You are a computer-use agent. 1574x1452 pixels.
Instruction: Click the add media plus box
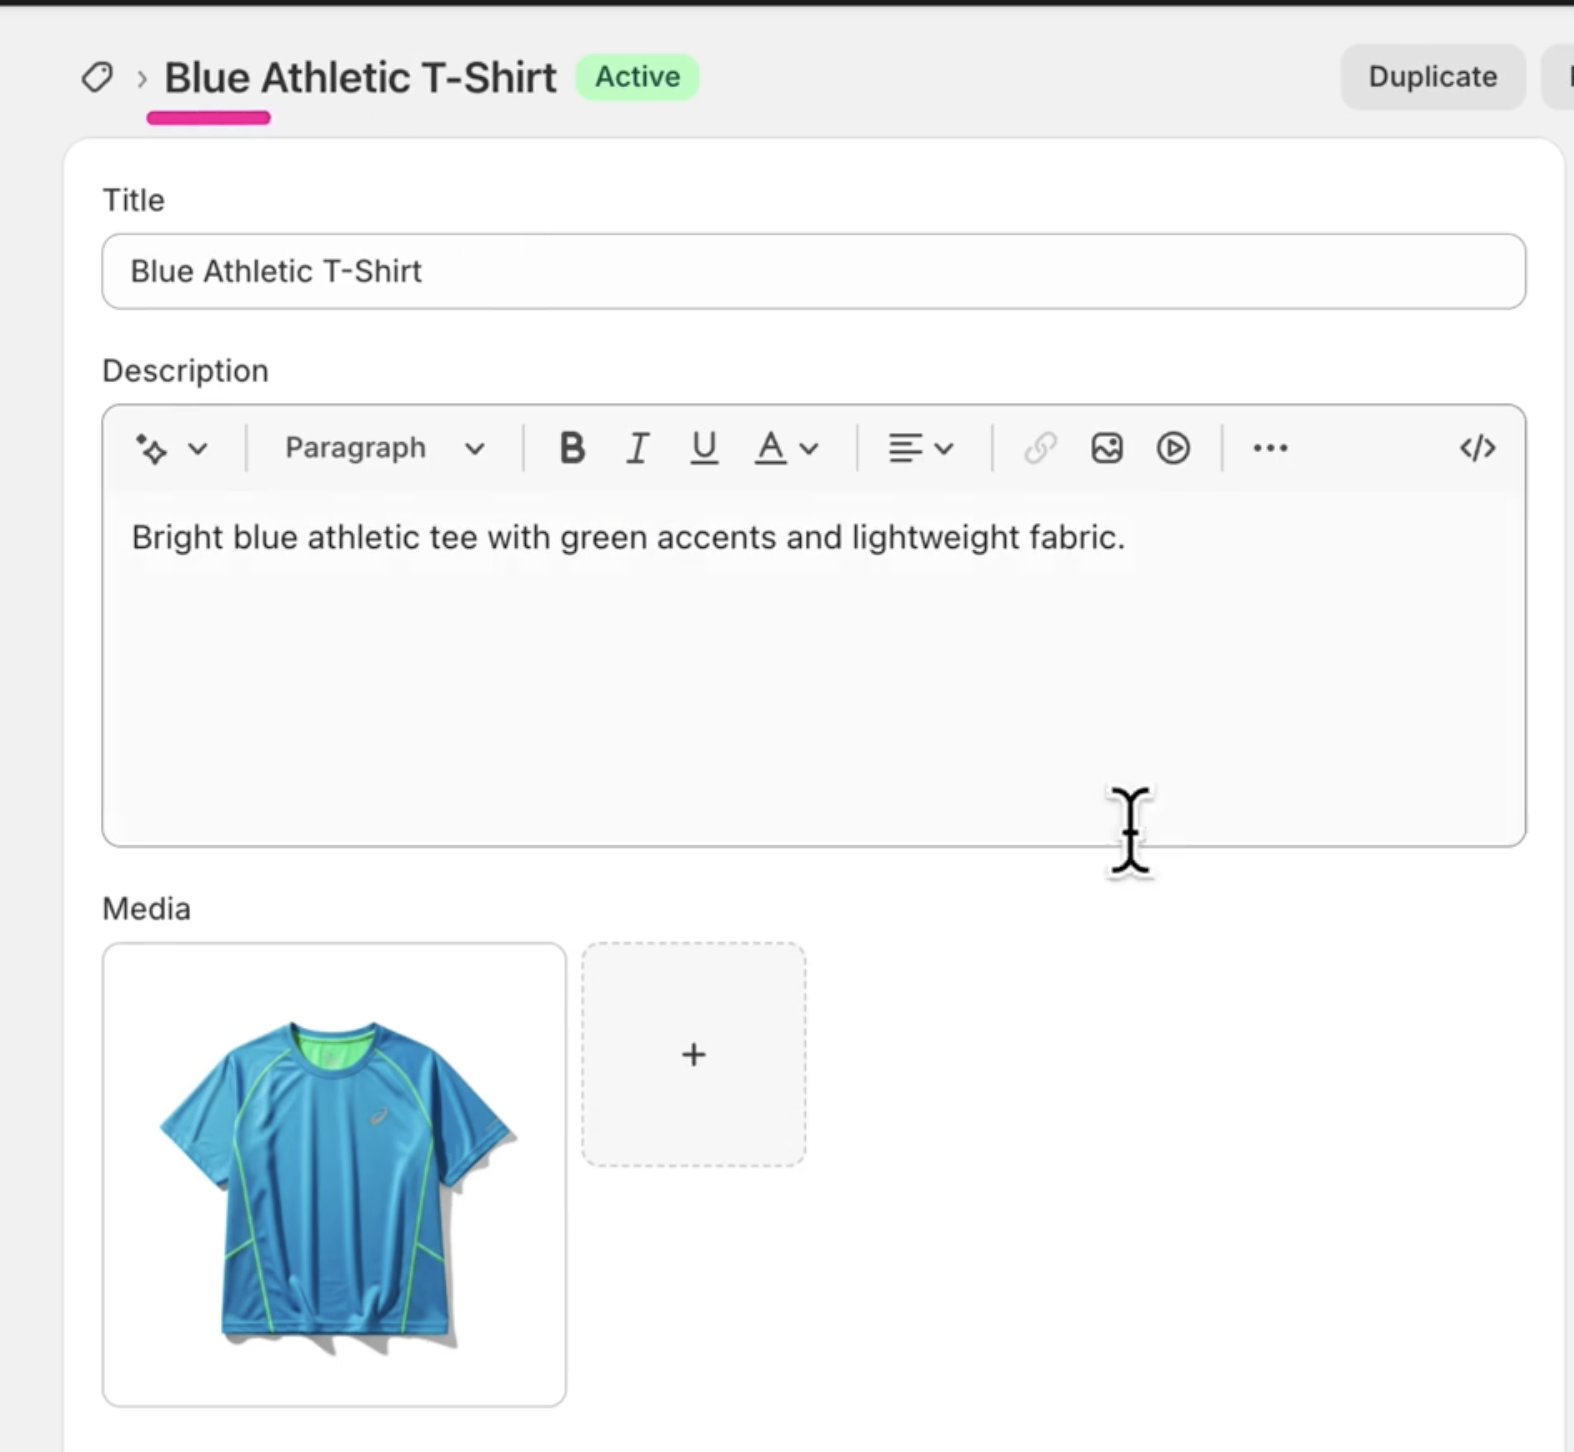pyautogui.click(x=694, y=1054)
